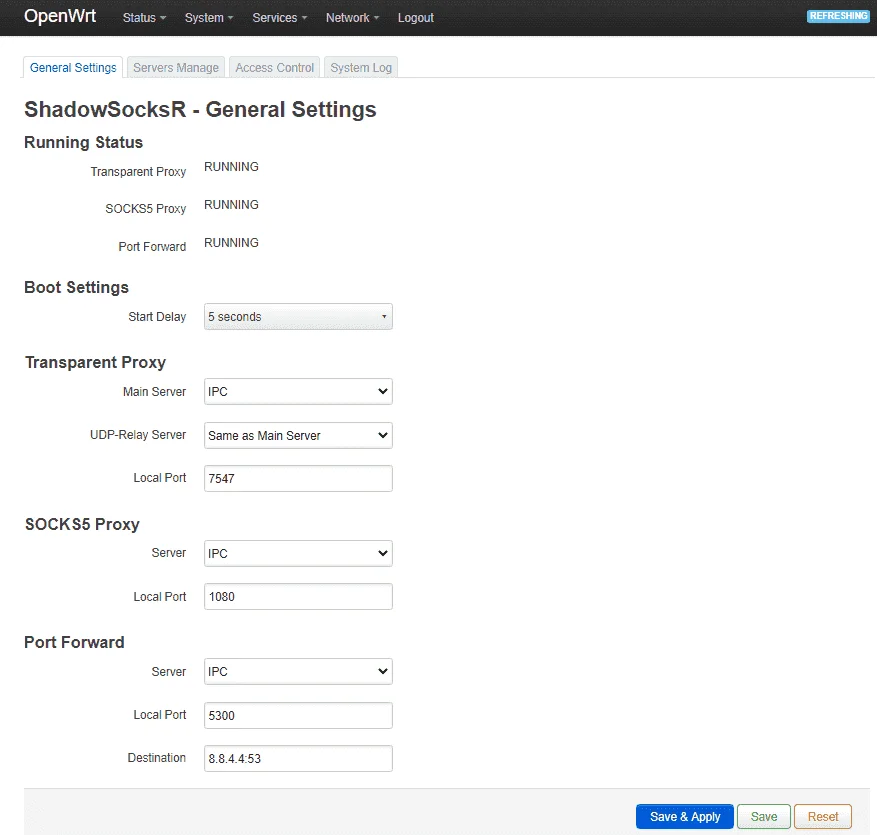The image size is (877, 835).
Task: Switch to the Servers Manage tab
Action: pyautogui.click(x=176, y=68)
